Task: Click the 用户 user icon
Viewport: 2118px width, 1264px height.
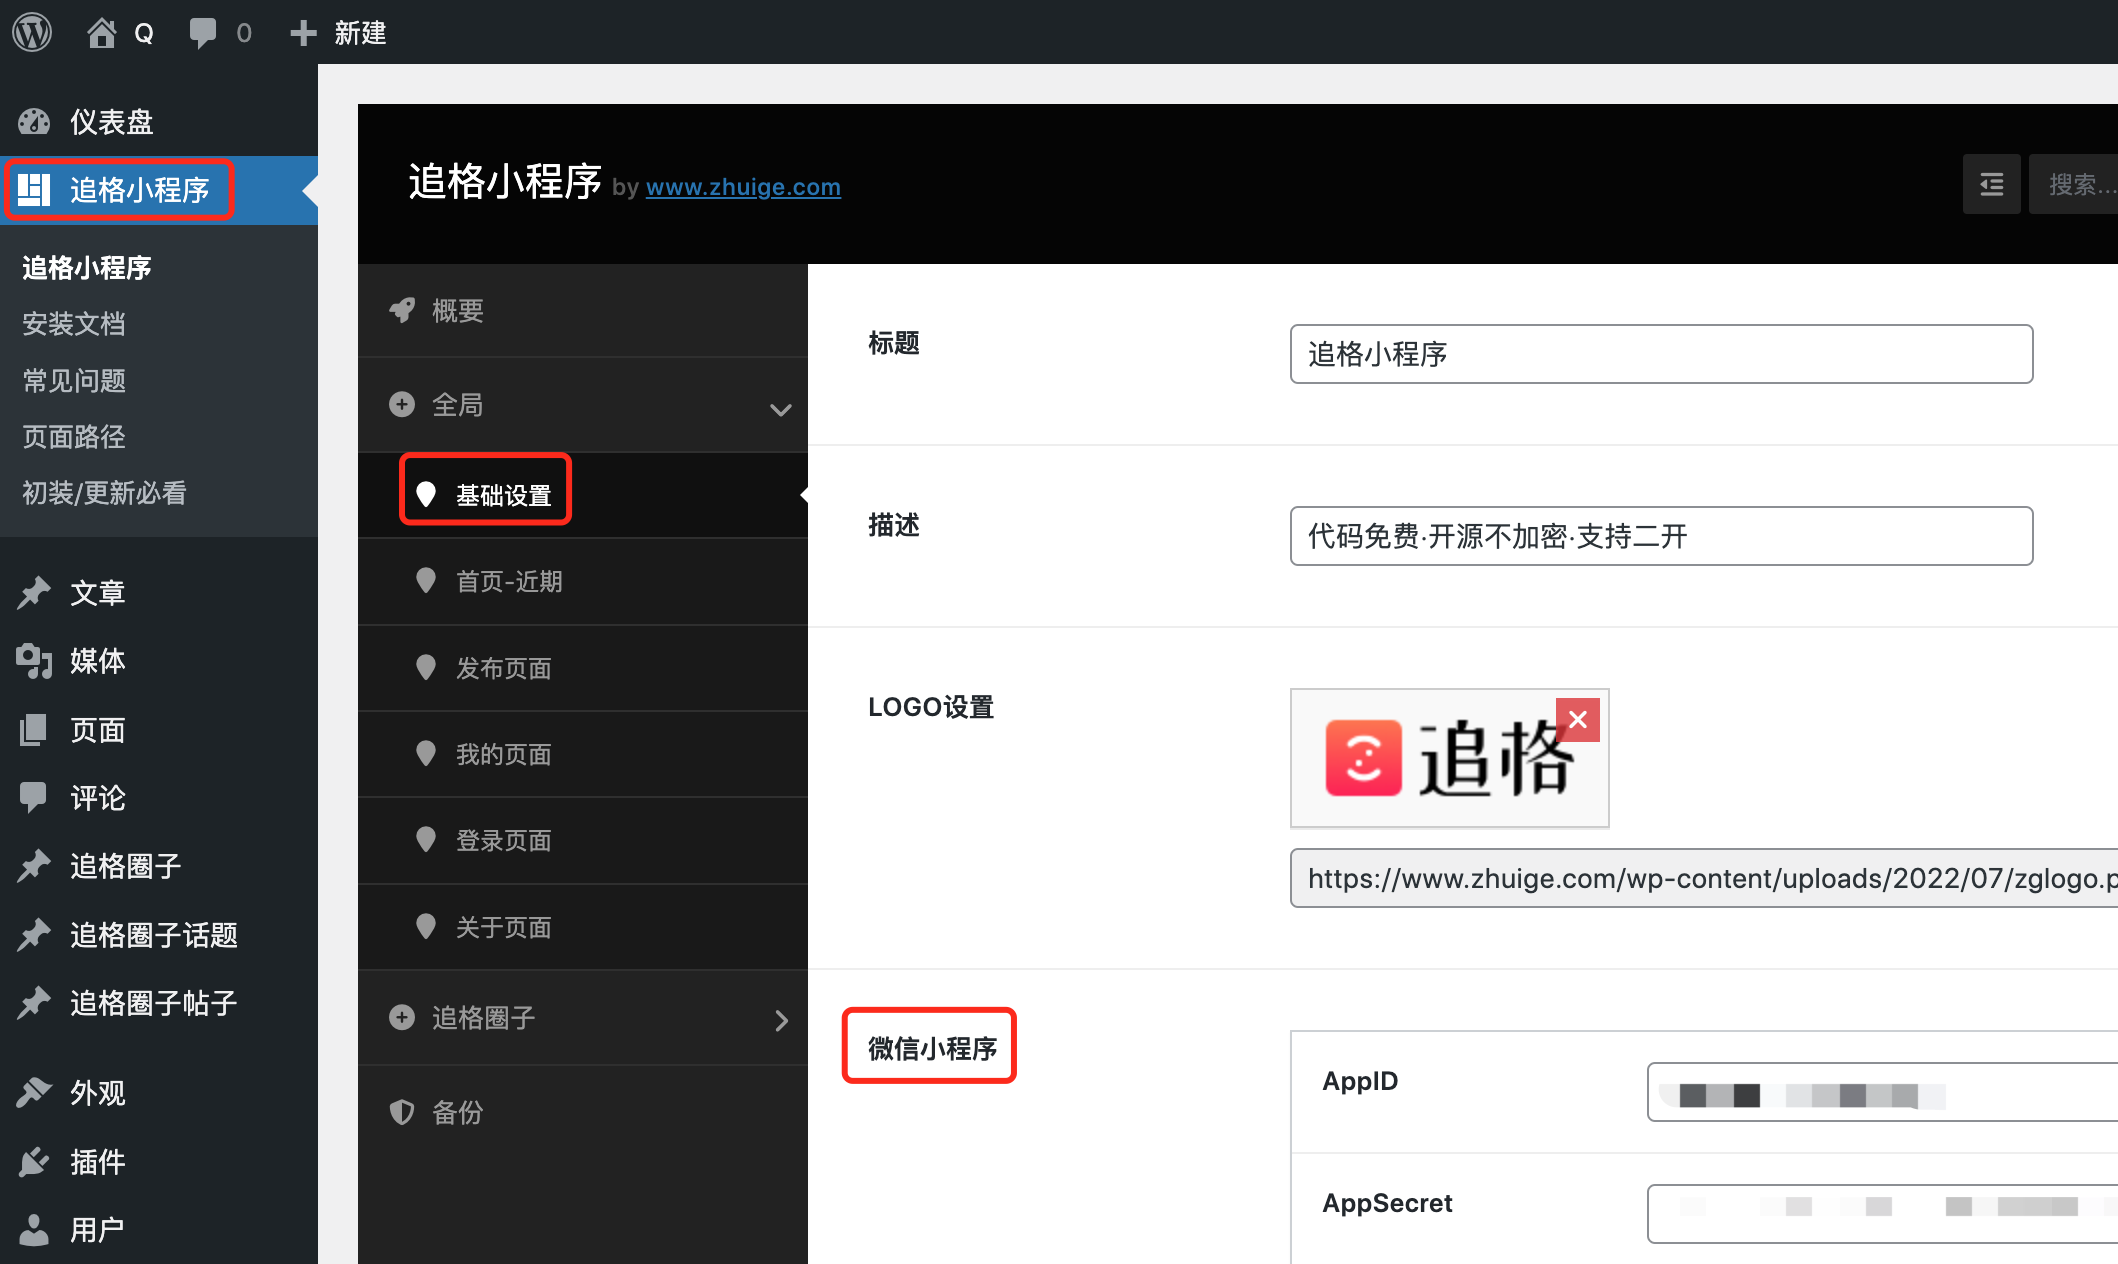Action: tap(34, 1230)
